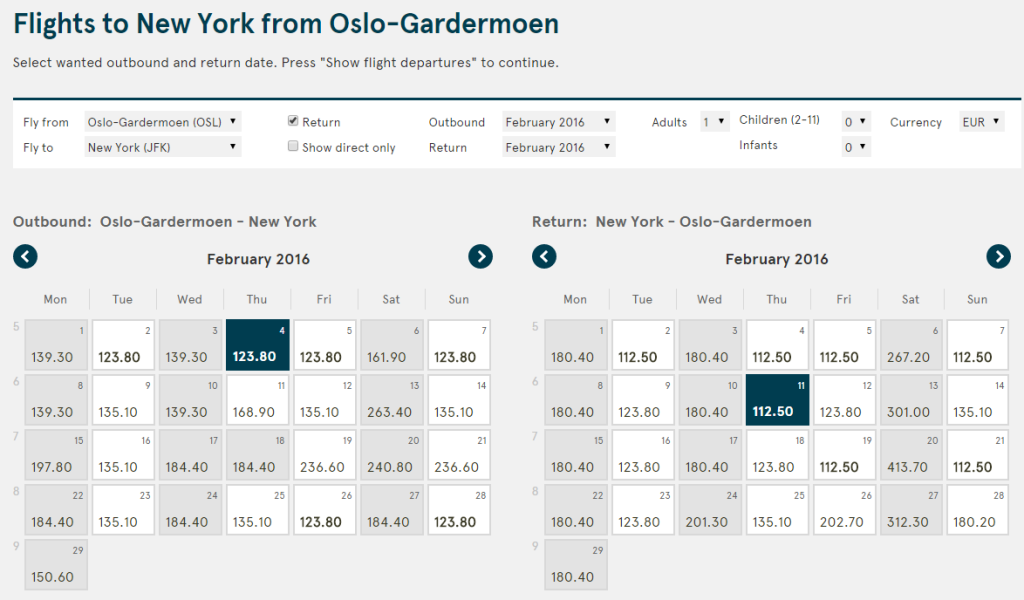1024x600 pixels.
Task: Select return February 13 at 301.00
Action: click(911, 400)
